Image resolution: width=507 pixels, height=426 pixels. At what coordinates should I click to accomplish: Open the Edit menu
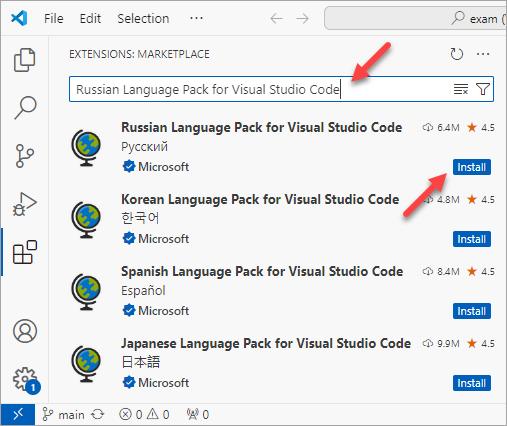tap(90, 19)
